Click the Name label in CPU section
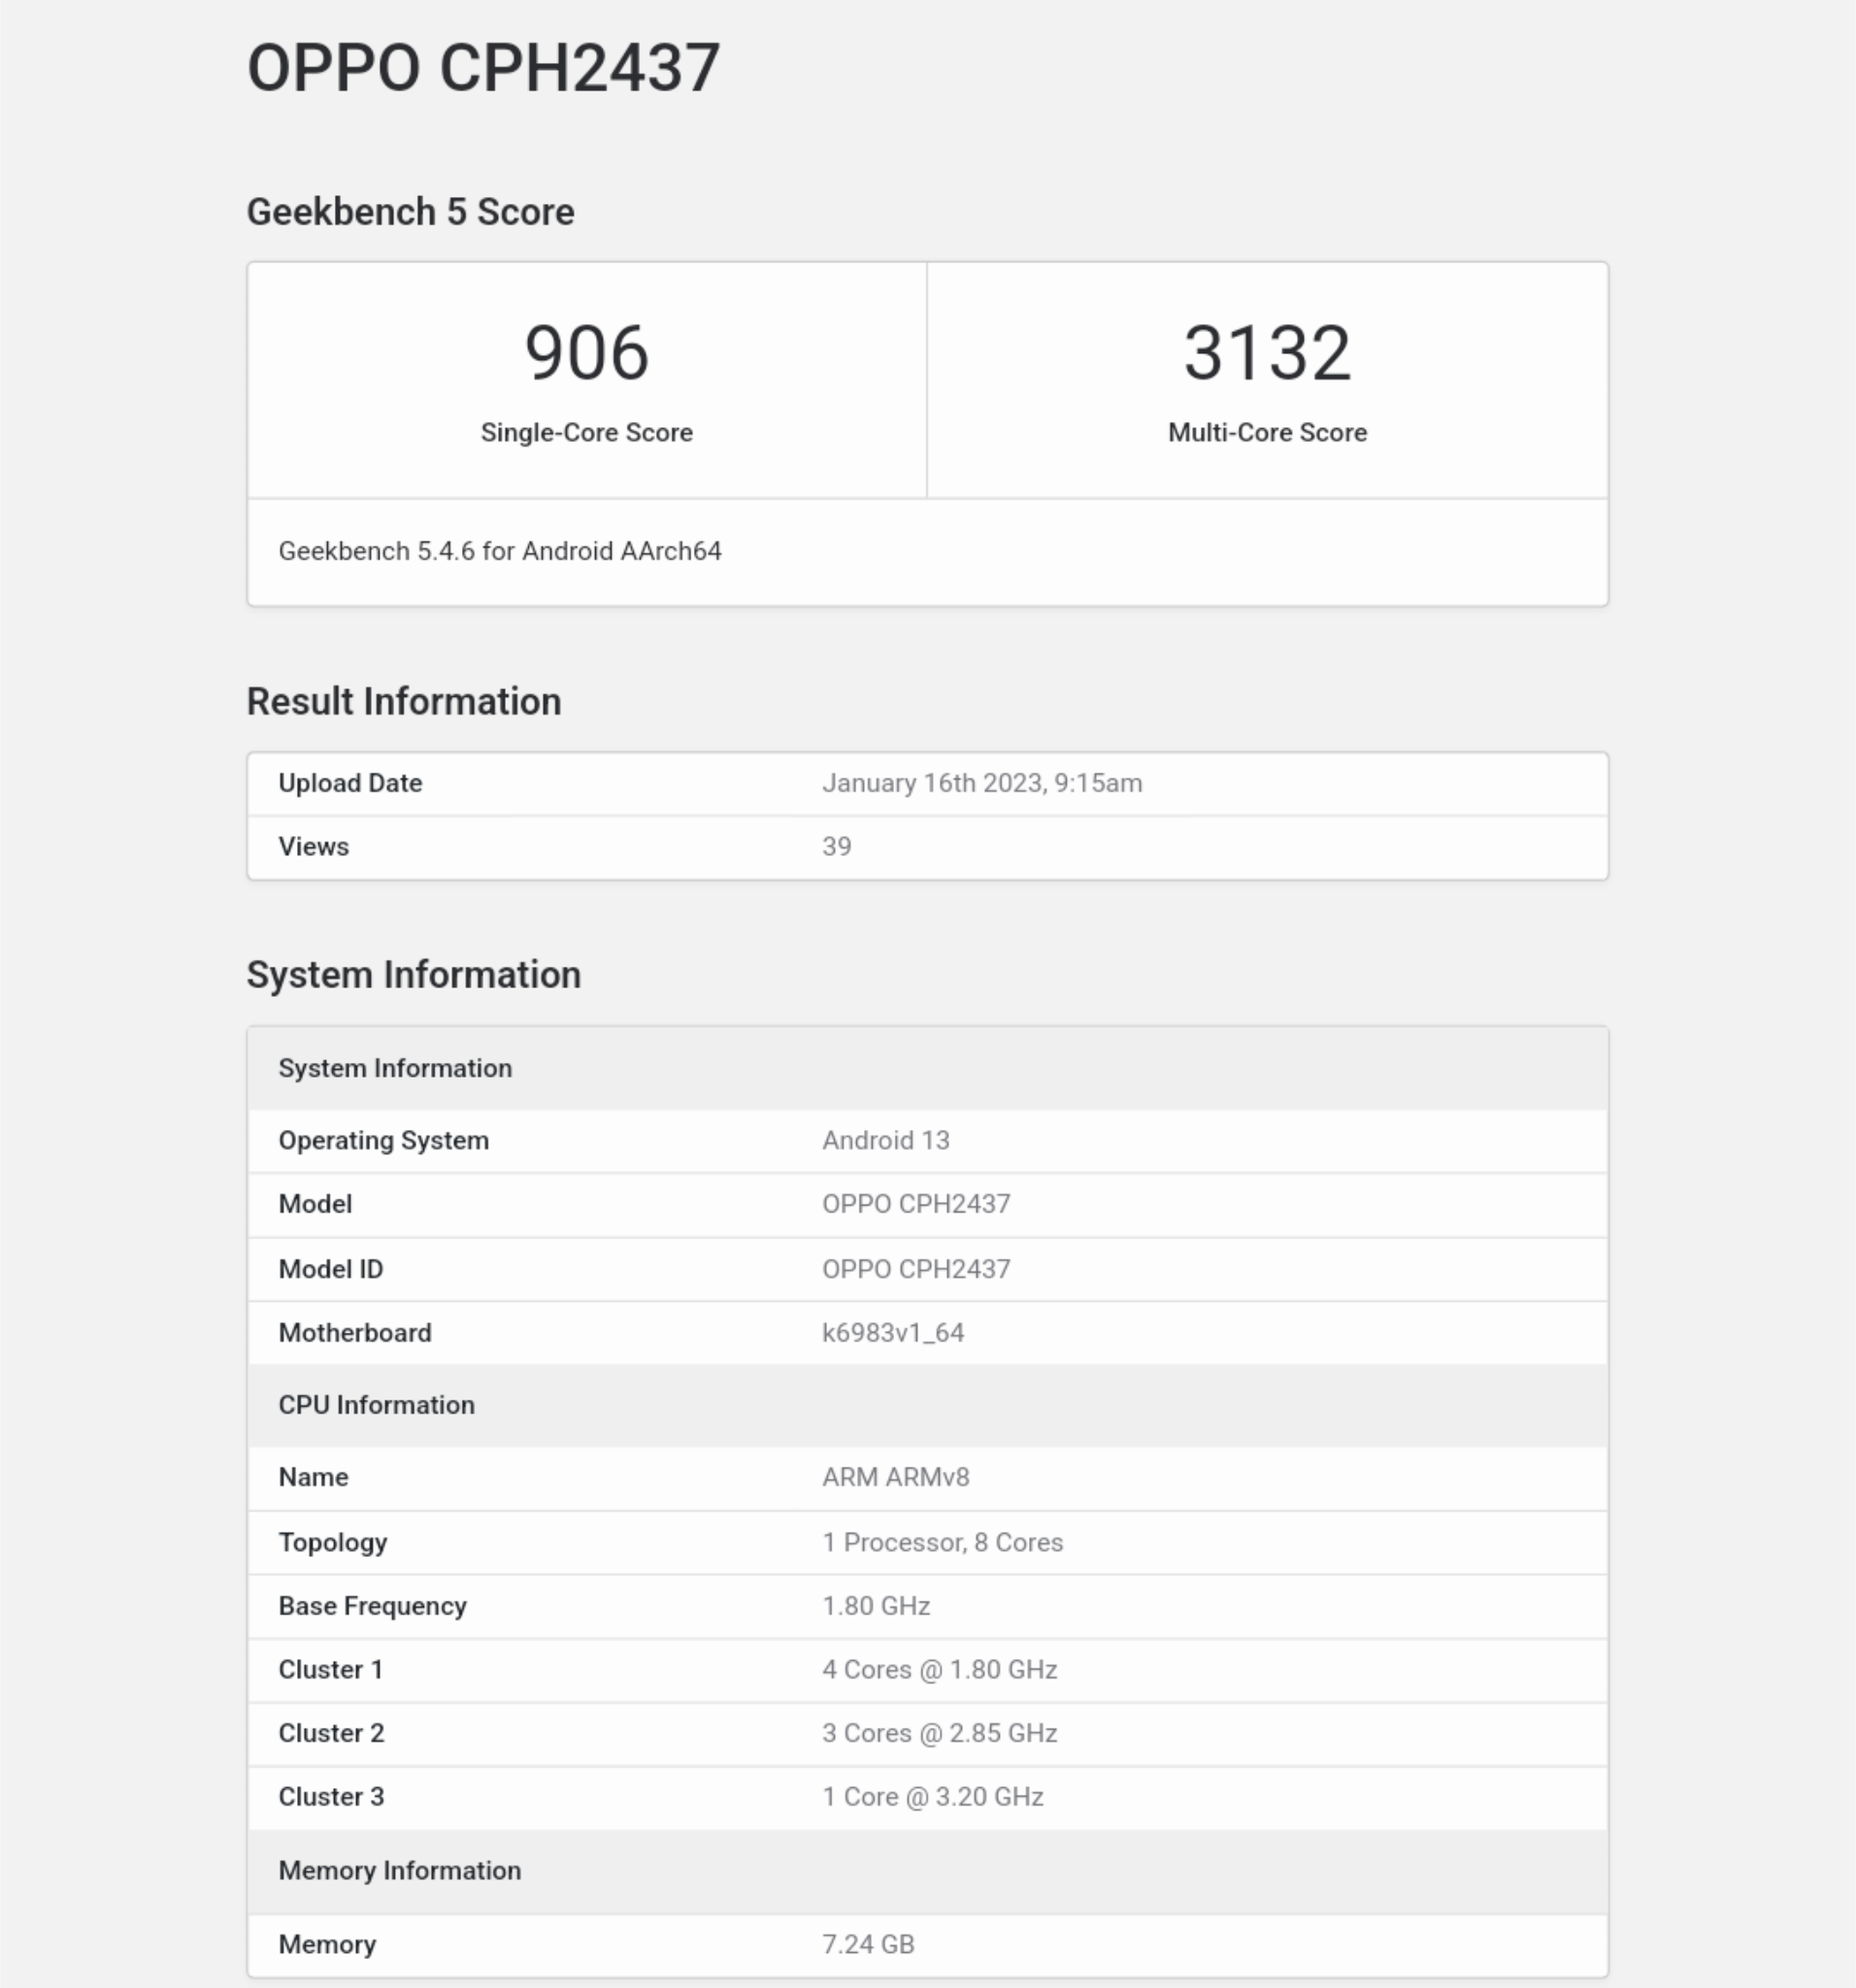This screenshot has height=1988, width=1856. [314, 1477]
